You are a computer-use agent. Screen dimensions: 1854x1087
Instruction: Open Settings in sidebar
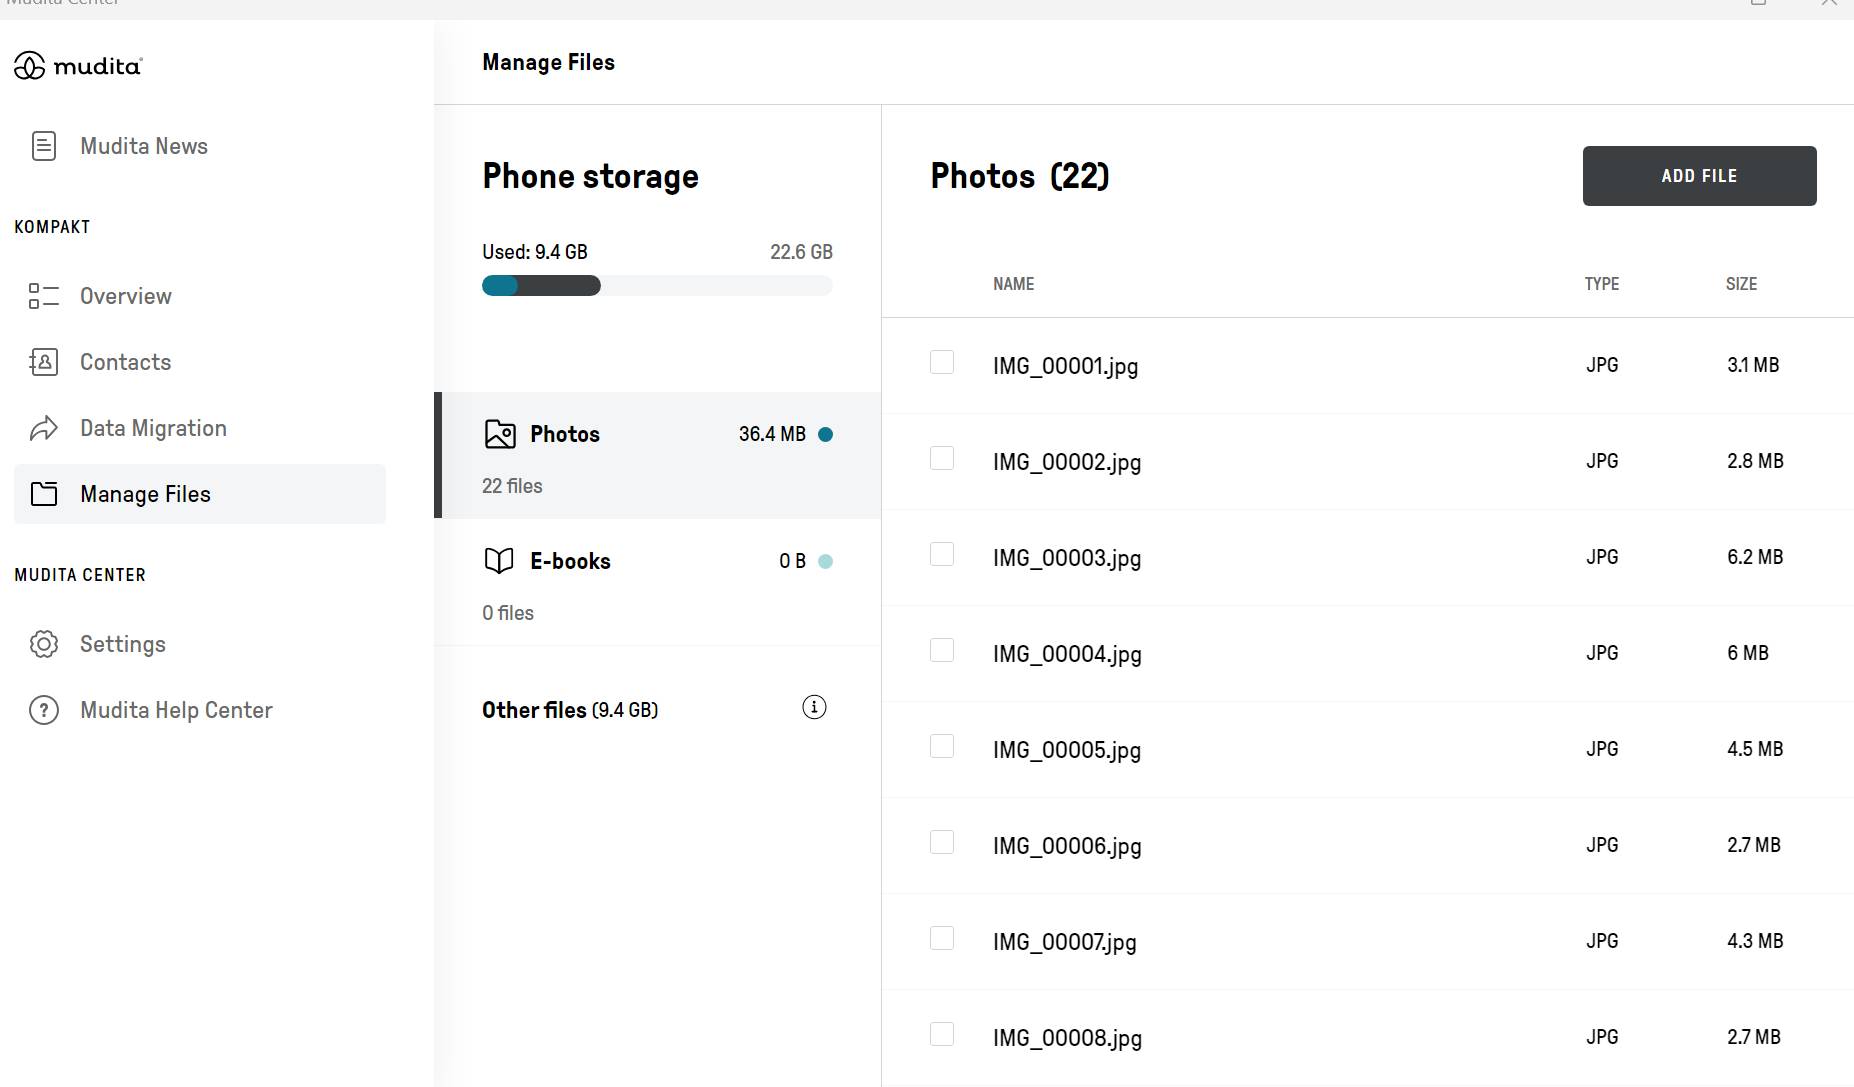pyautogui.click(x=200, y=644)
